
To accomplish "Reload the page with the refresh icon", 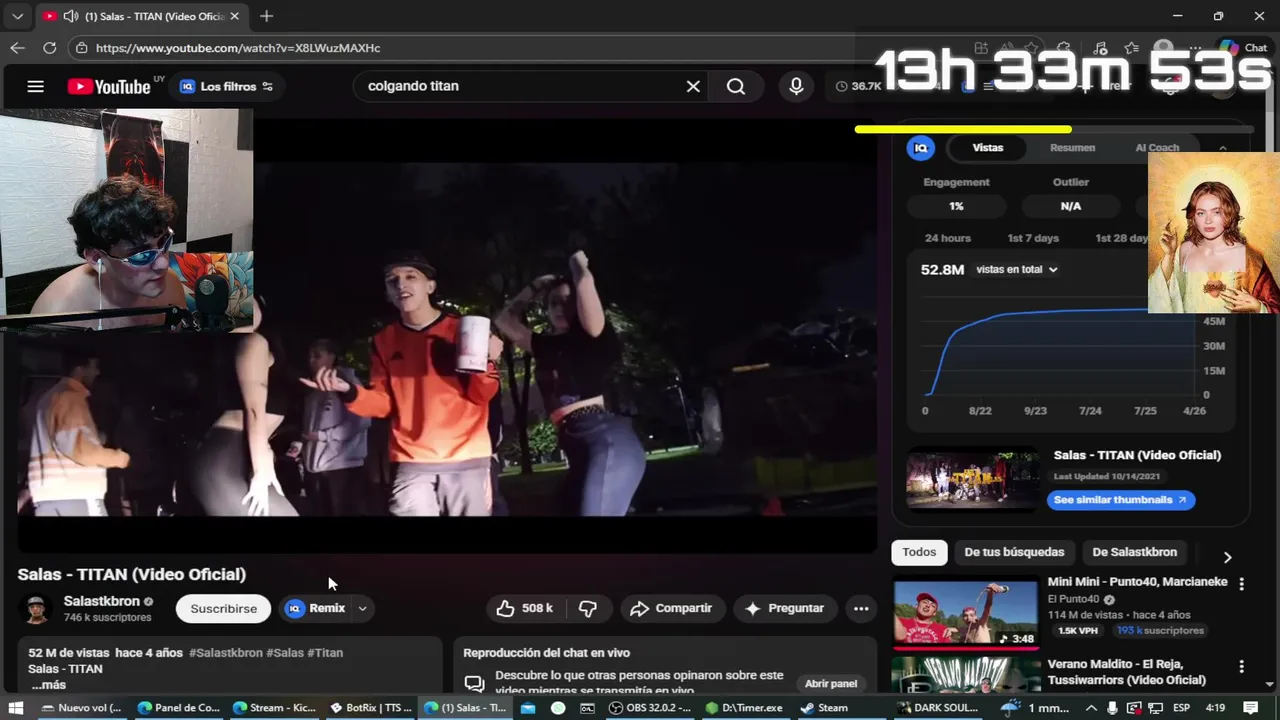I will point(49,48).
